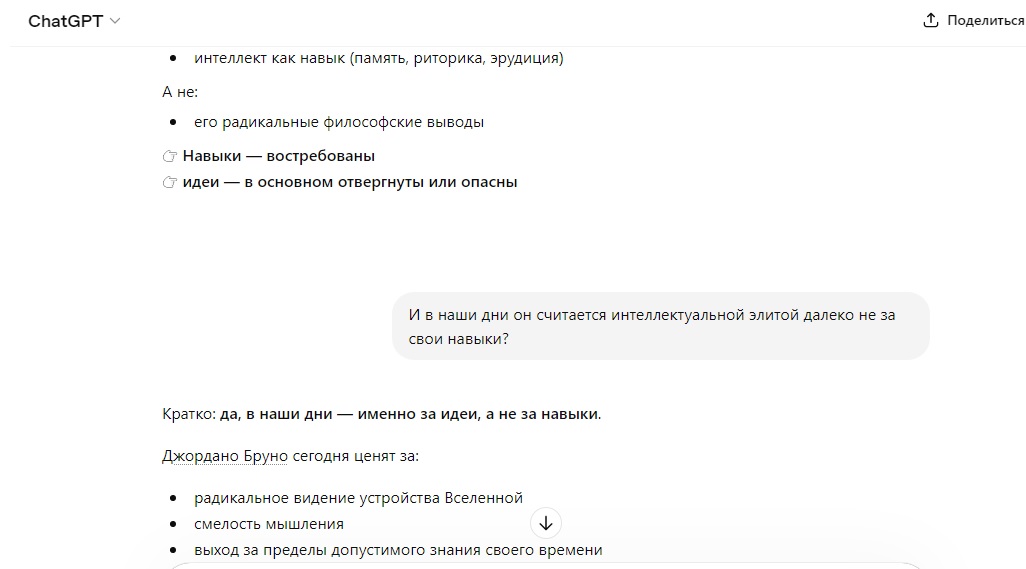Image resolution: width=1026 pixels, height=569 pixels.
Task: Click the Кратко summary line
Action: click(381, 414)
